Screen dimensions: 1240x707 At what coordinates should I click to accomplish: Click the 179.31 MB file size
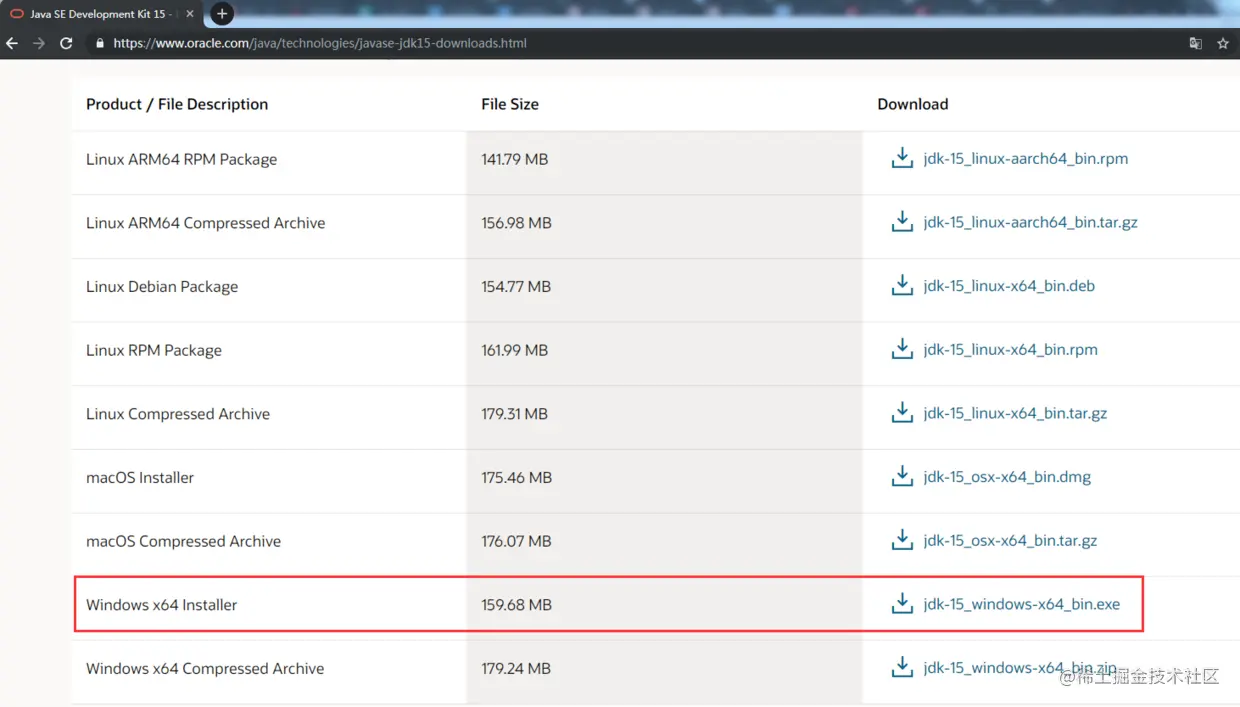pos(514,414)
